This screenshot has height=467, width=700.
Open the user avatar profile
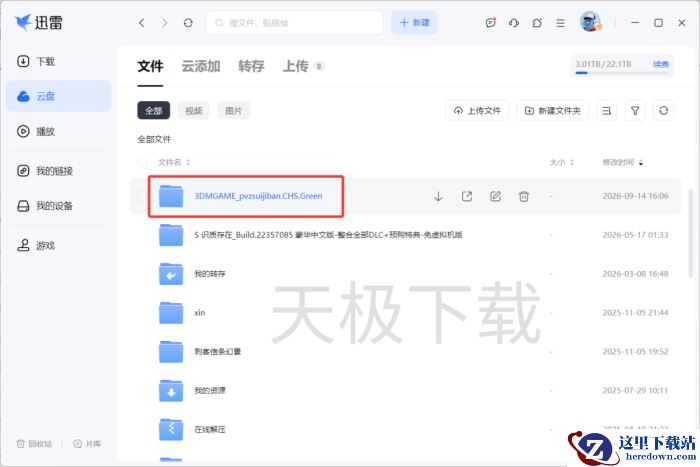pyautogui.click(x=590, y=21)
